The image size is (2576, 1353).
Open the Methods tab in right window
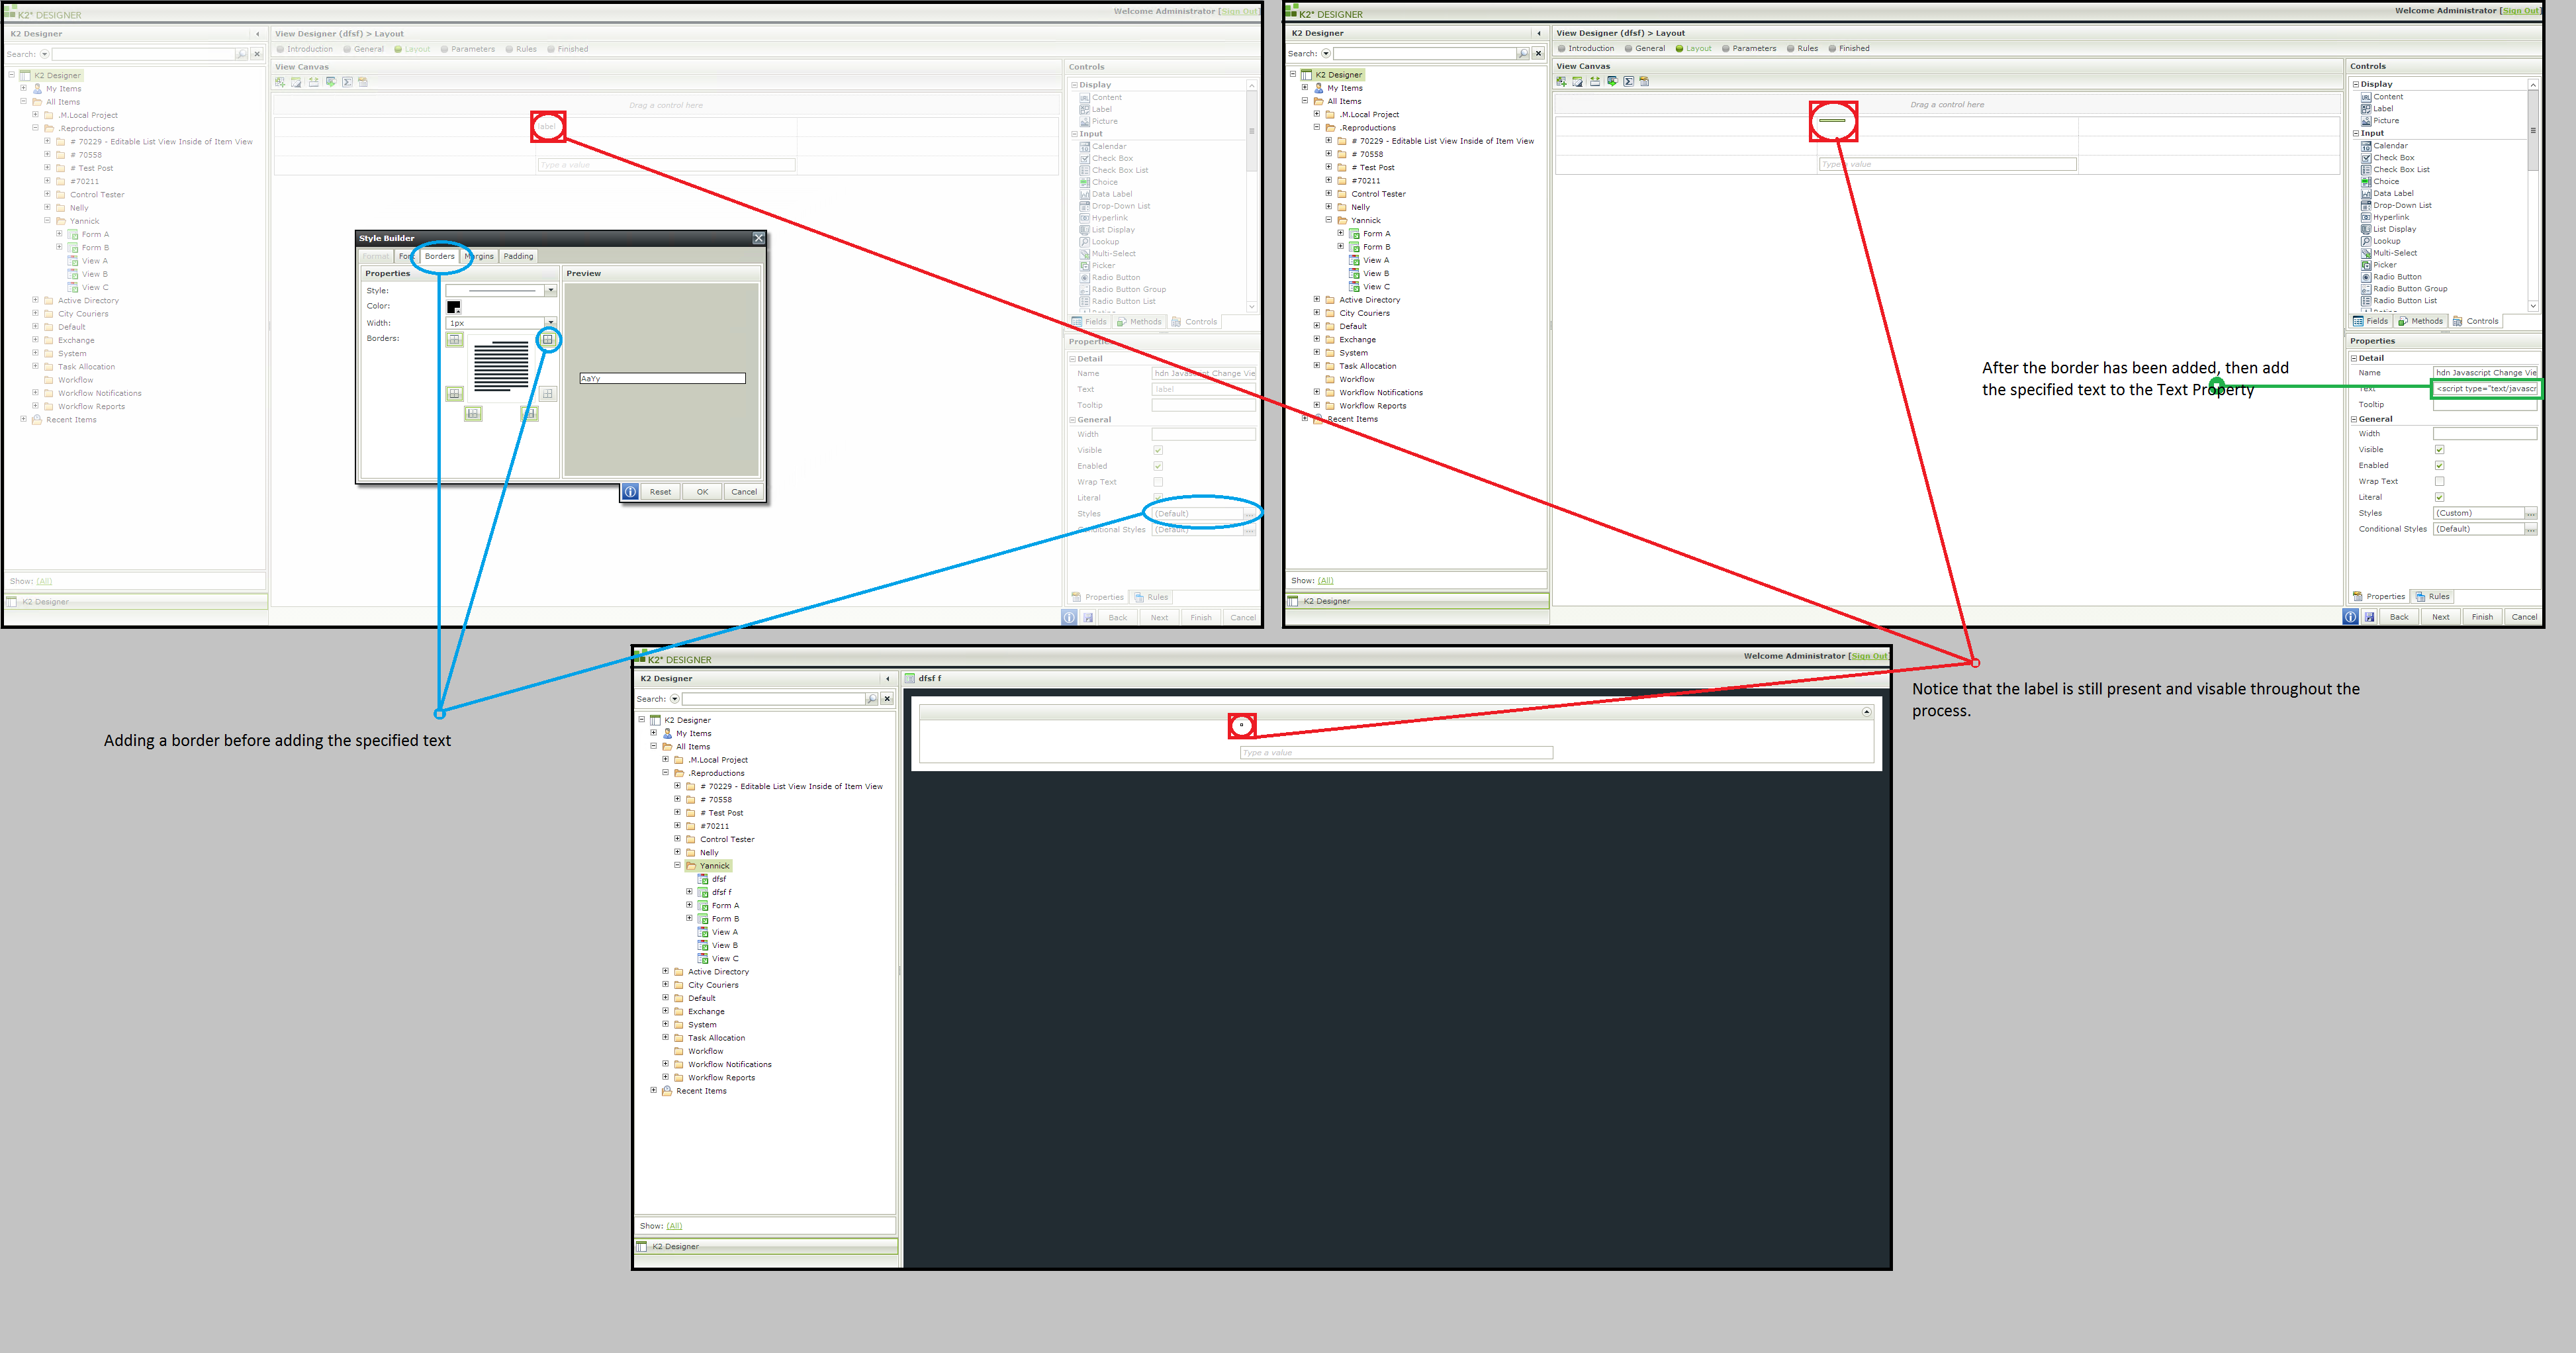click(x=2420, y=322)
